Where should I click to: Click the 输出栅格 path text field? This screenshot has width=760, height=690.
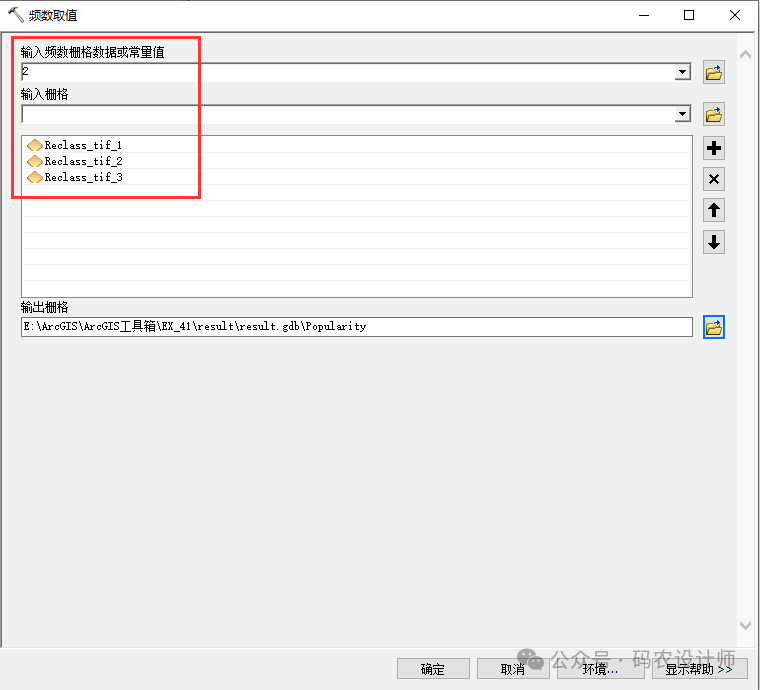click(x=355, y=327)
